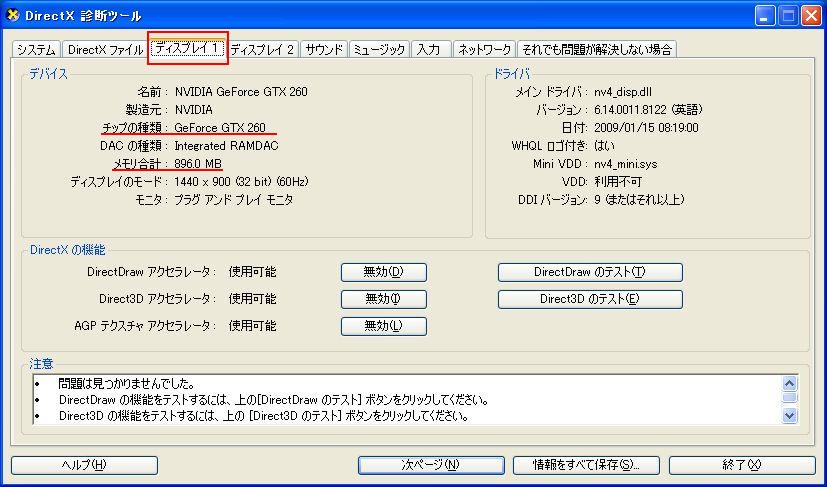
Task: Disable Direct3D acceleration with 無効(I)
Action: click(x=383, y=299)
